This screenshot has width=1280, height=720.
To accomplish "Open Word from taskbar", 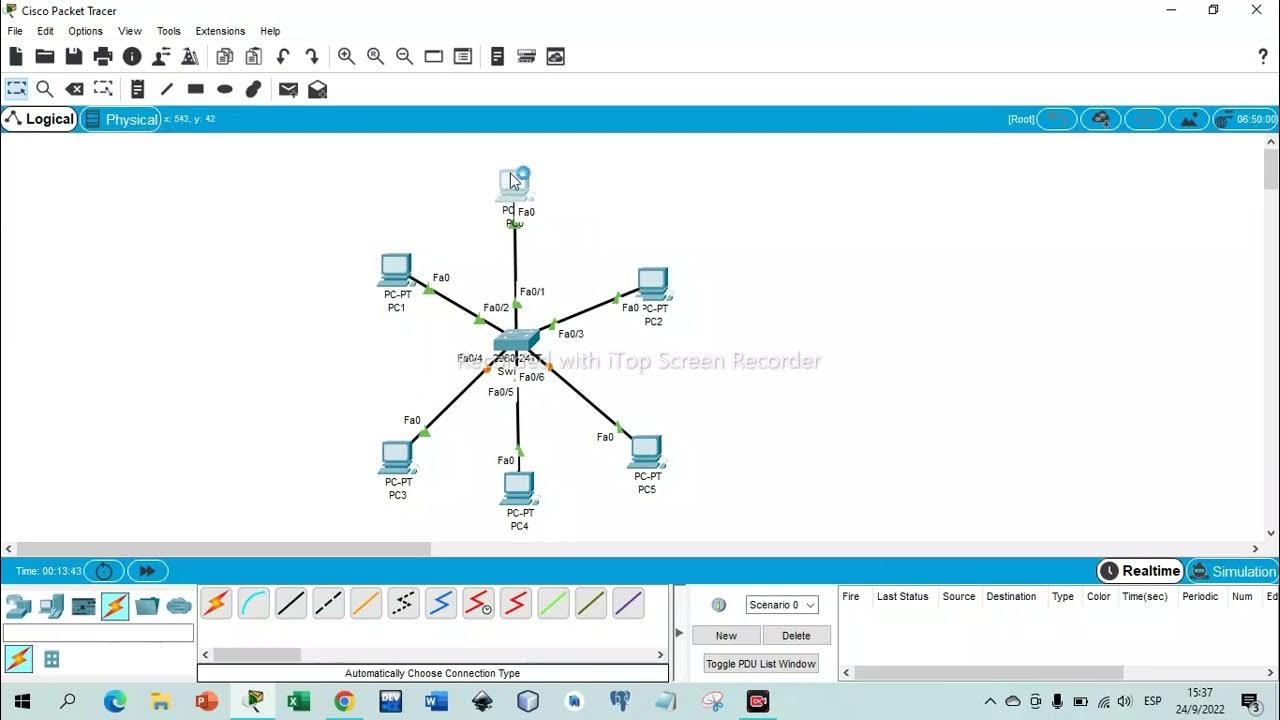I will click(436, 702).
